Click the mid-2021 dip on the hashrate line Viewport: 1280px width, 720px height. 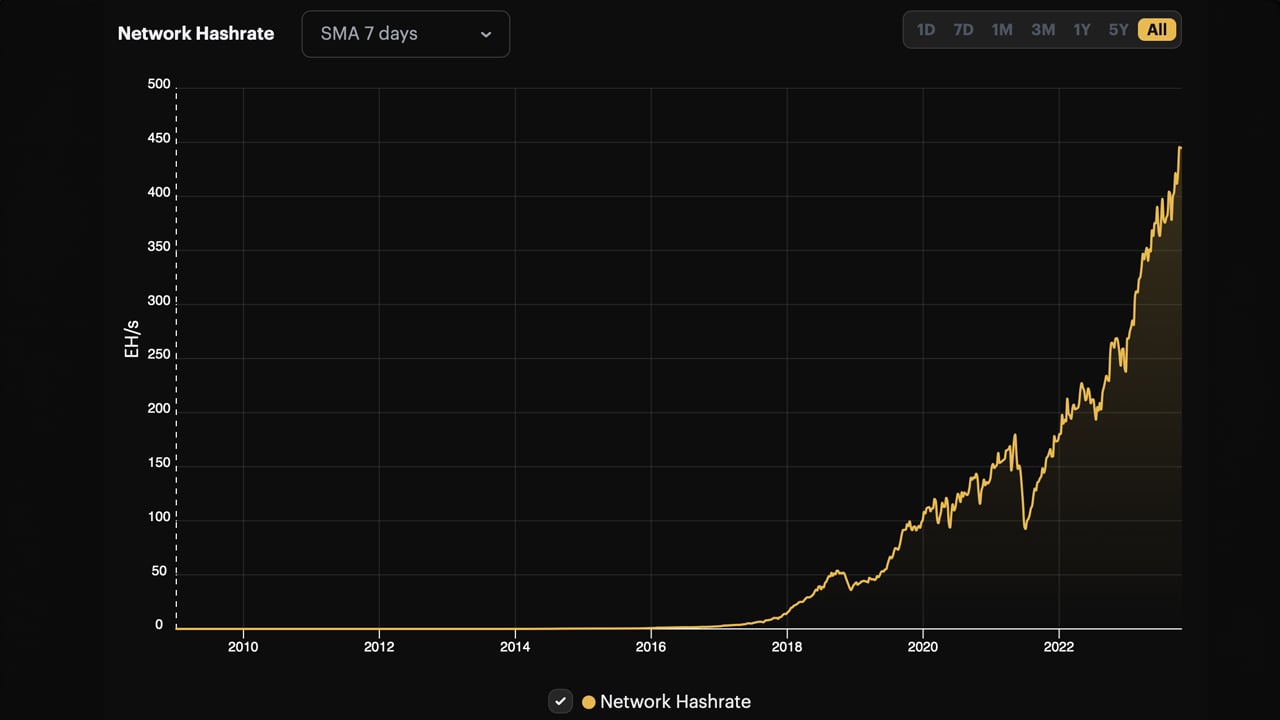(x=1025, y=527)
